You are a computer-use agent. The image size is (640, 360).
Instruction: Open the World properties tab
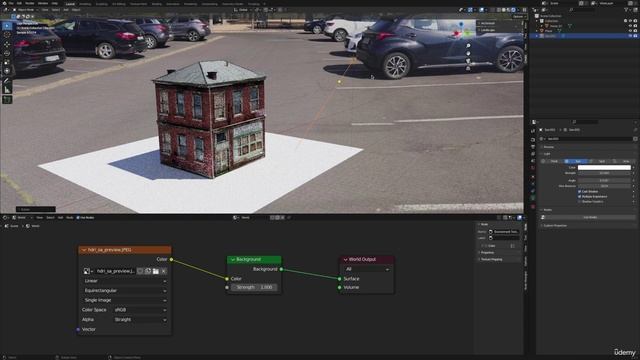coord(533,168)
